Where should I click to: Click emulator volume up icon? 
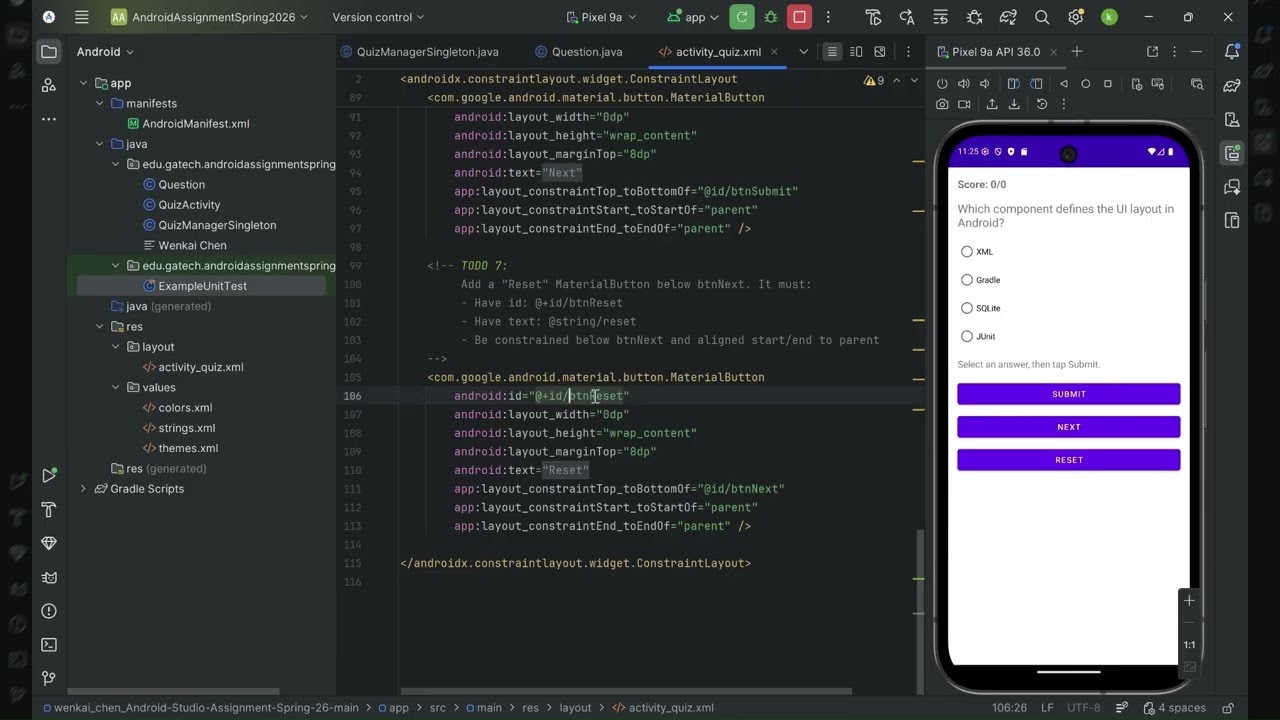pyautogui.click(x=963, y=84)
